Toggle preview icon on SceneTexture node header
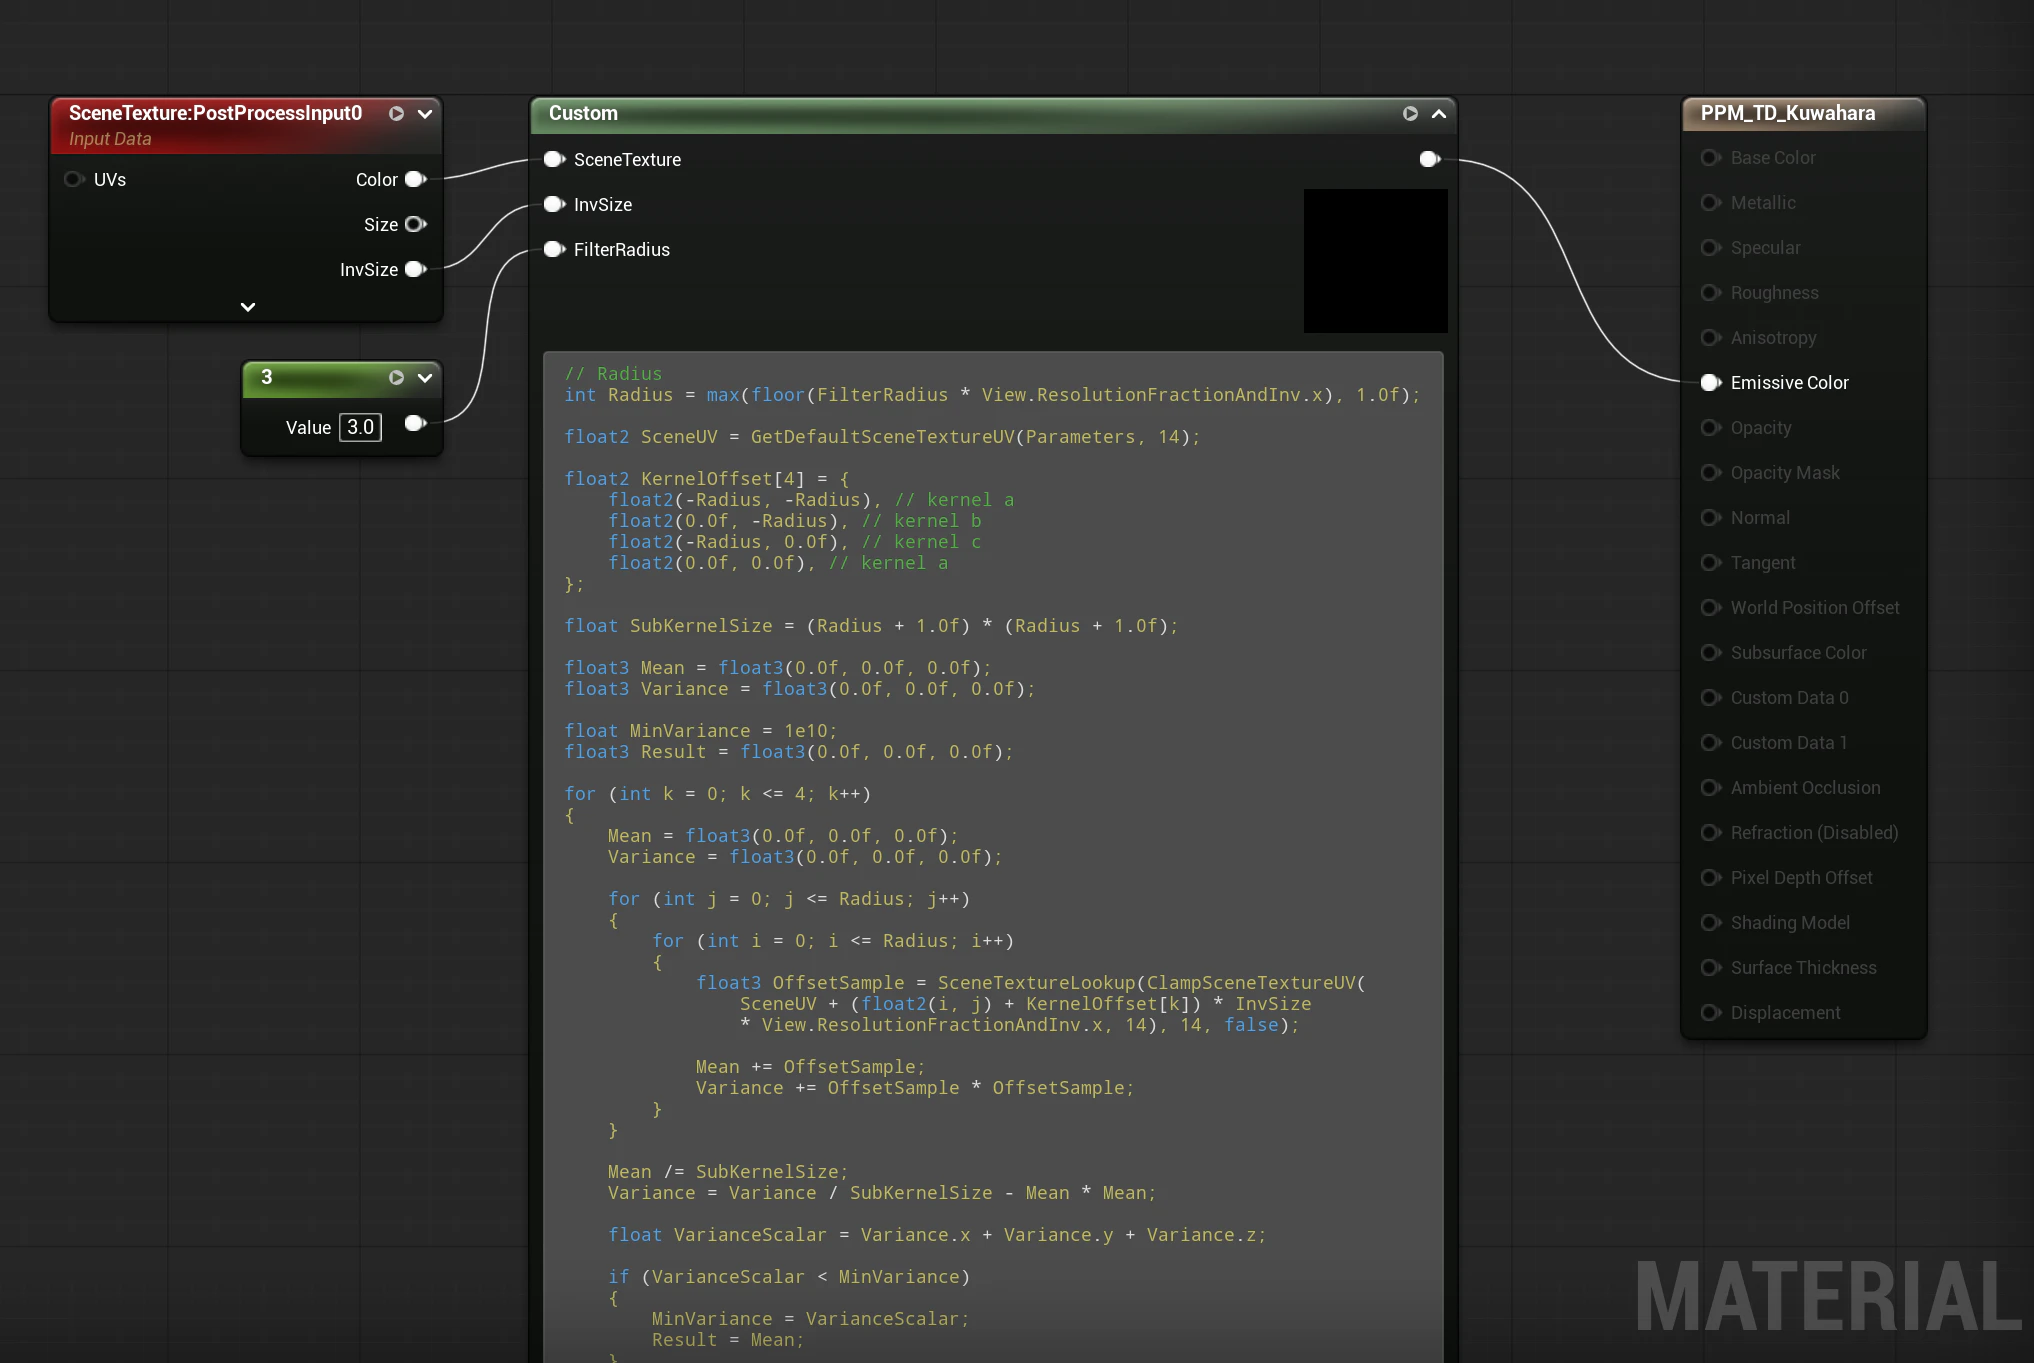Image resolution: width=2034 pixels, height=1363 pixels. (396, 114)
